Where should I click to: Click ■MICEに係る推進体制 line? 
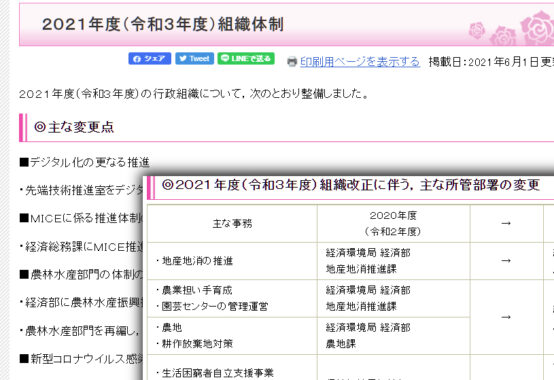(81, 218)
